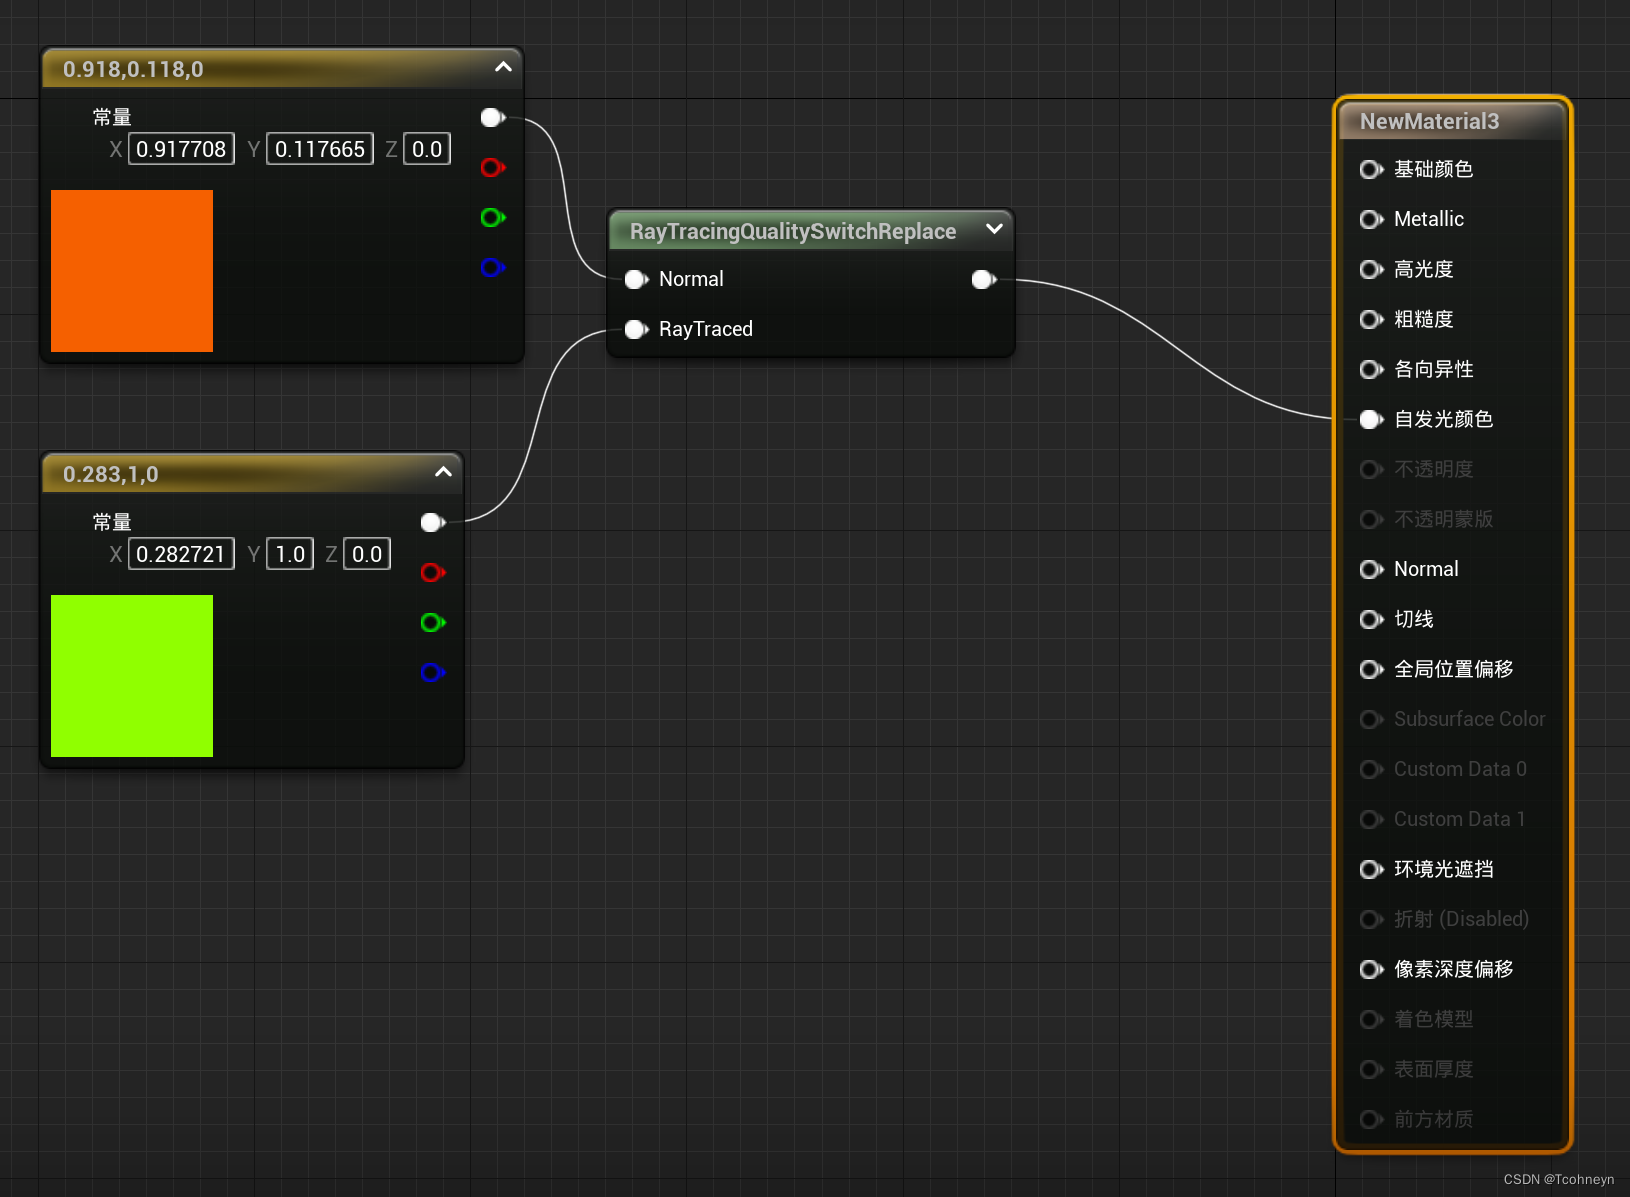Click the connected 自发光颜色 input pin
Image resolution: width=1630 pixels, height=1197 pixels.
point(1372,420)
